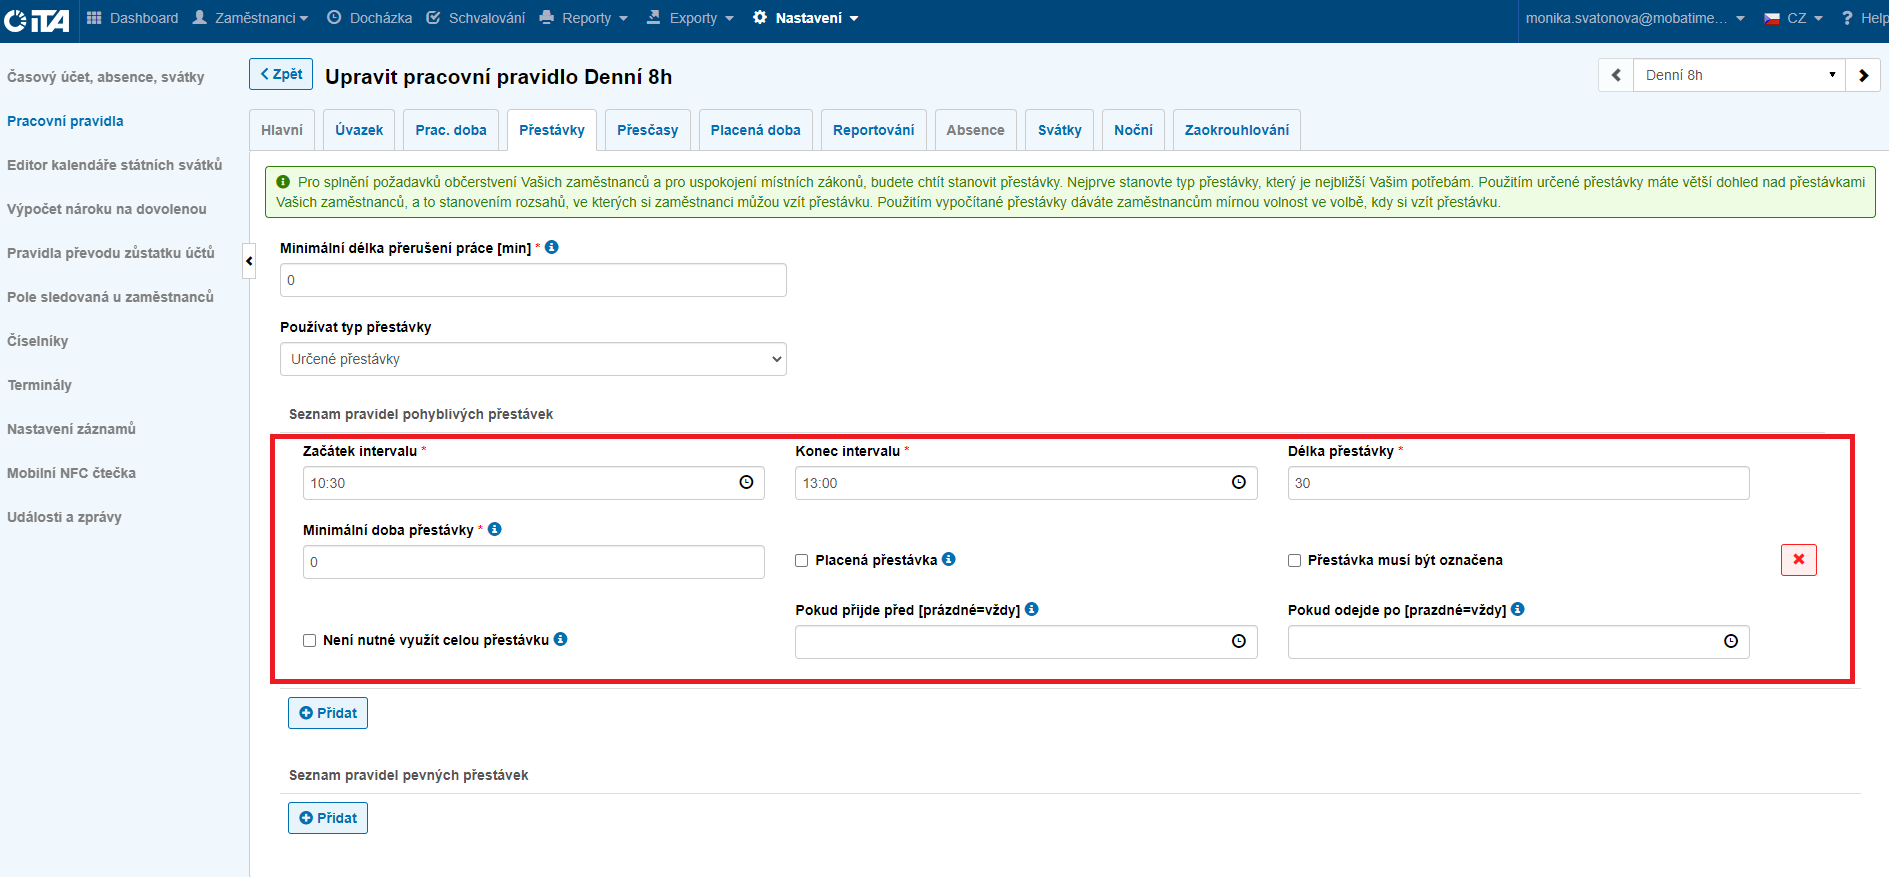Open clock picker for Pokud odejde po
The height and width of the screenshot is (877, 1889).
[x=1730, y=642]
